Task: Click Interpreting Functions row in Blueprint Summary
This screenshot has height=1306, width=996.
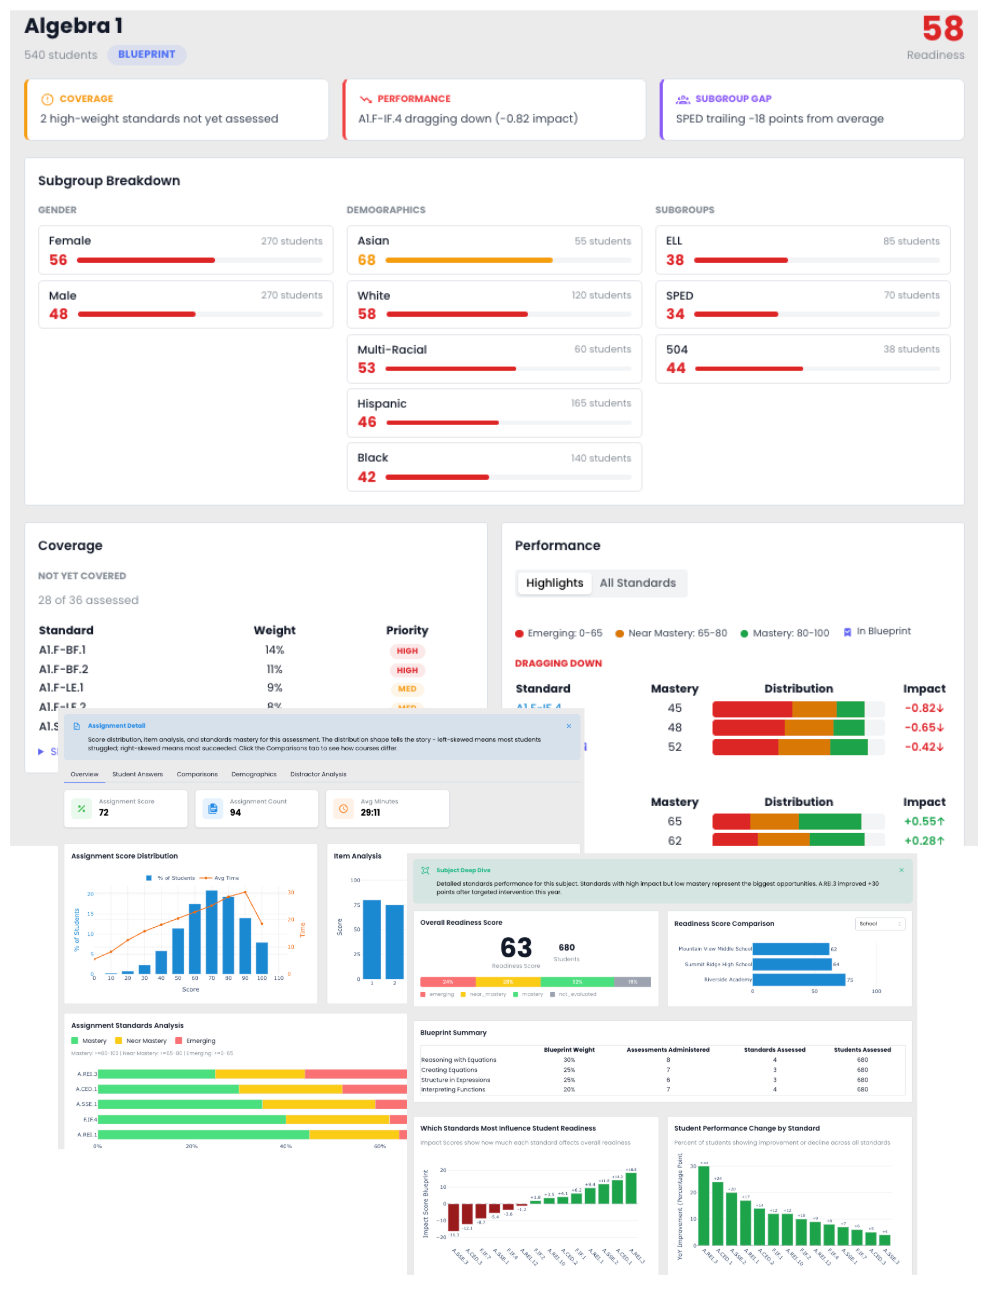Action: [665, 1090]
